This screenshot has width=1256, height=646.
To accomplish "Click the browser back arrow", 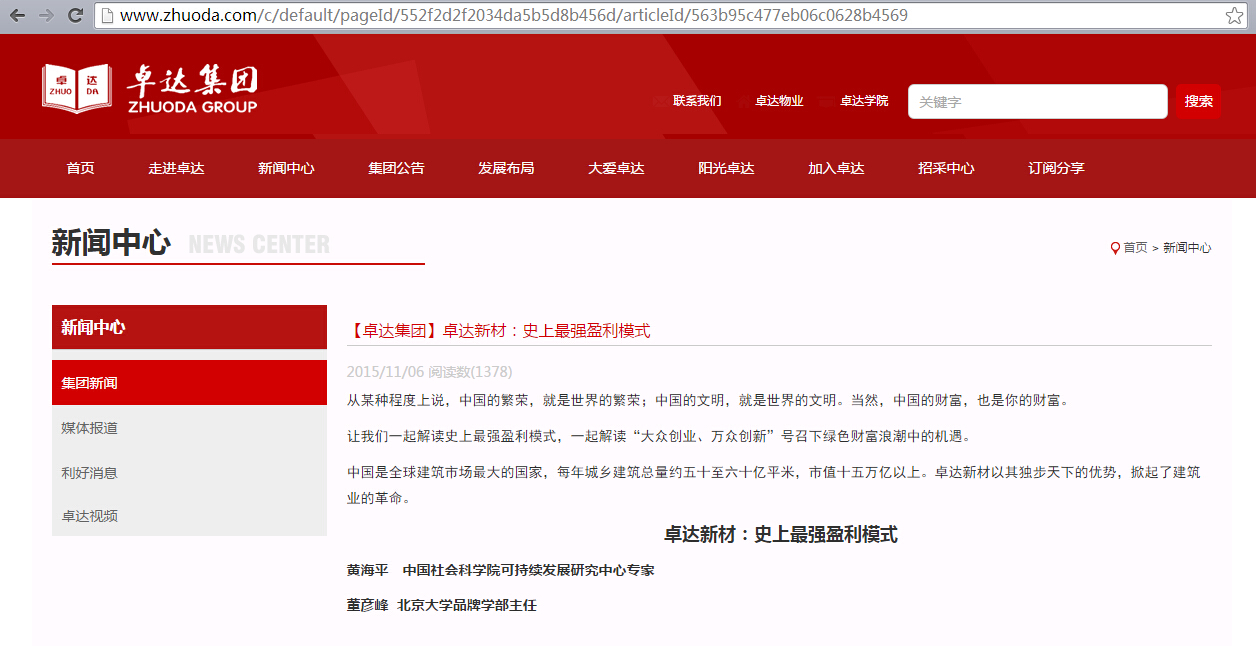I will pyautogui.click(x=17, y=15).
